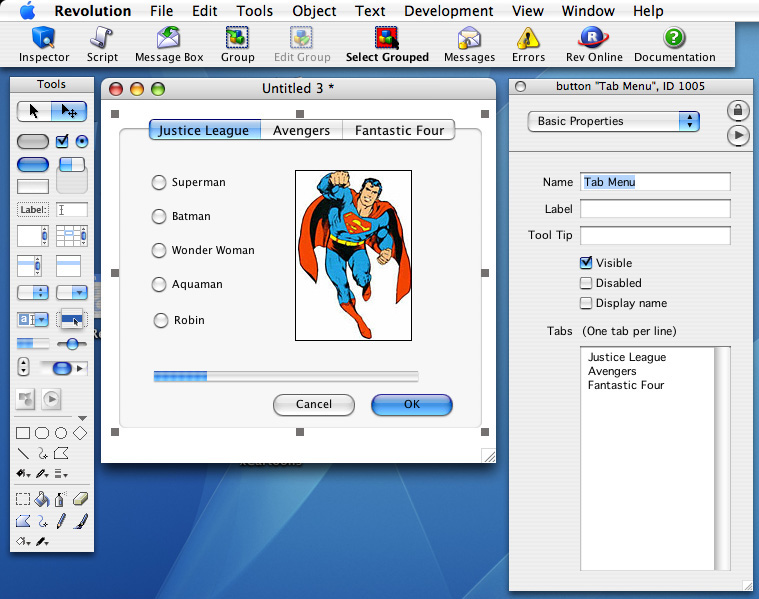
Task: Tick the Display name checkbox
Action: (586, 303)
